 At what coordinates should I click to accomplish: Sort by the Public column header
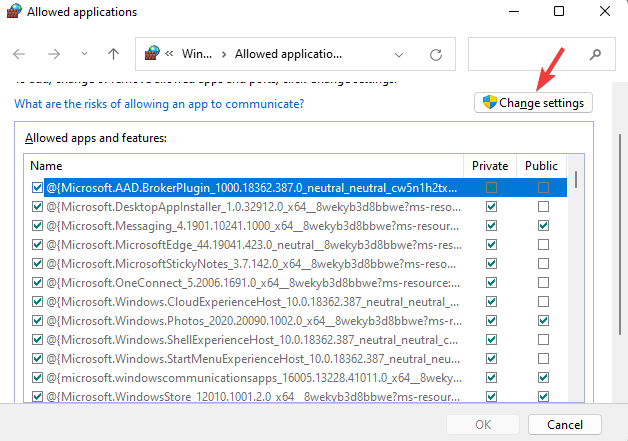[541, 166]
